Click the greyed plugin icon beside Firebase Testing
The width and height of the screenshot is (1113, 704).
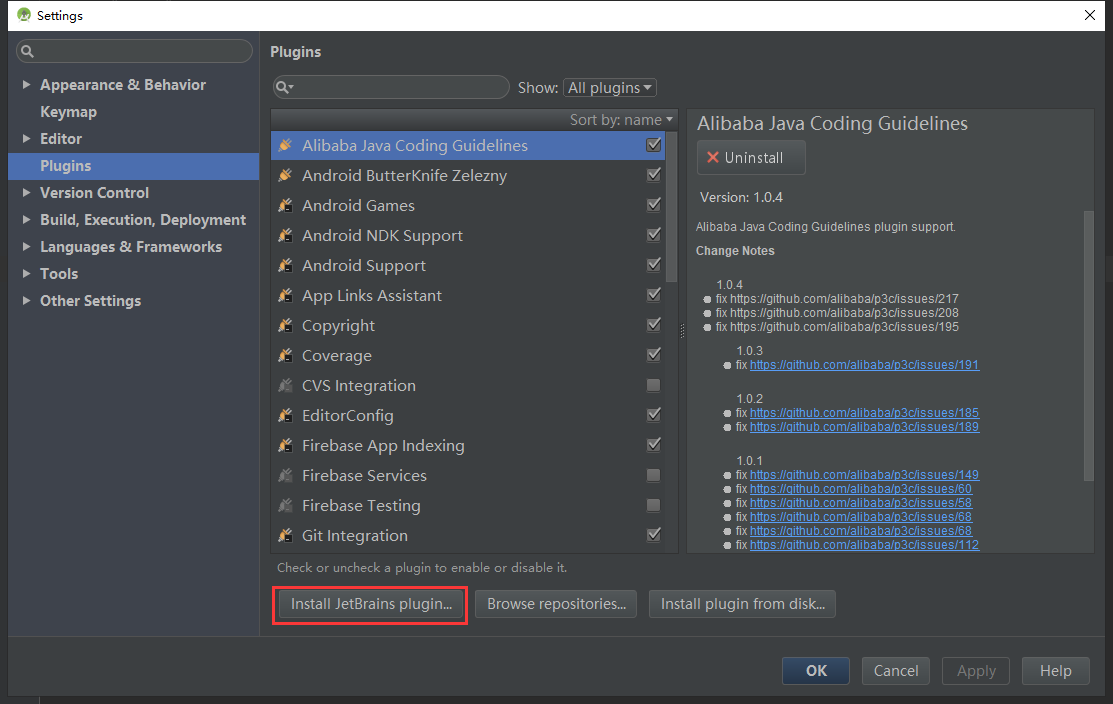(285, 505)
